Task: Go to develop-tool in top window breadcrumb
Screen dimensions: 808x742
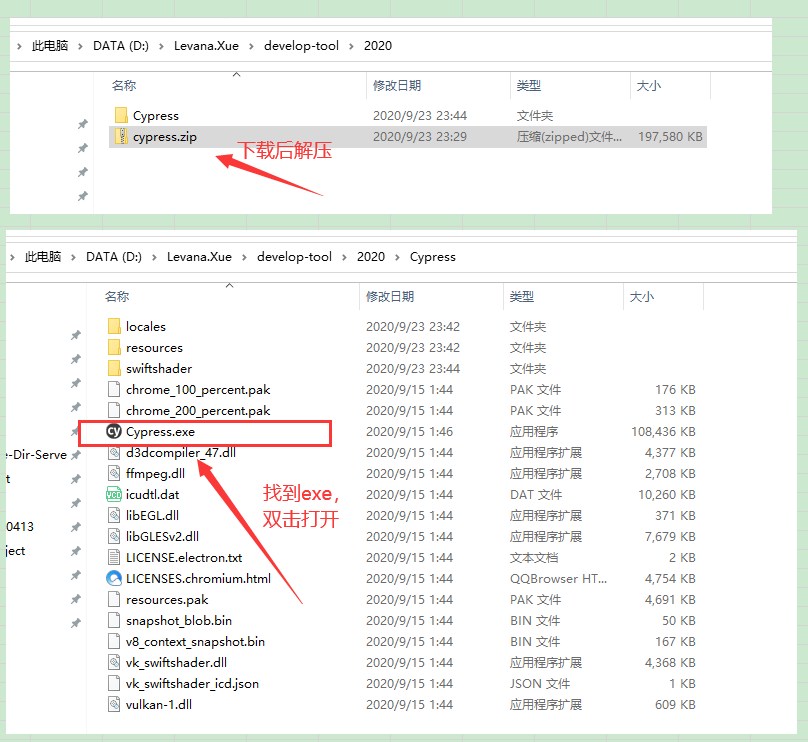Action: point(301,46)
